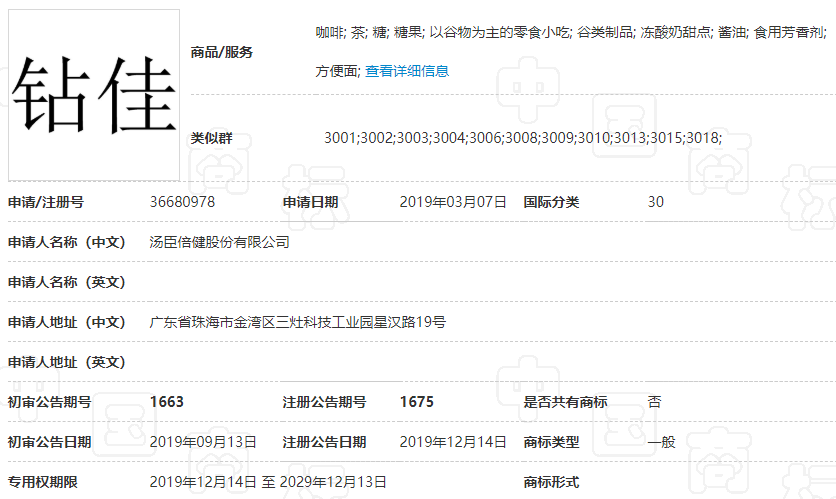Image resolution: width=836 pixels, height=499 pixels.
Task: Click the international class value 30
Action: click(656, 202)
